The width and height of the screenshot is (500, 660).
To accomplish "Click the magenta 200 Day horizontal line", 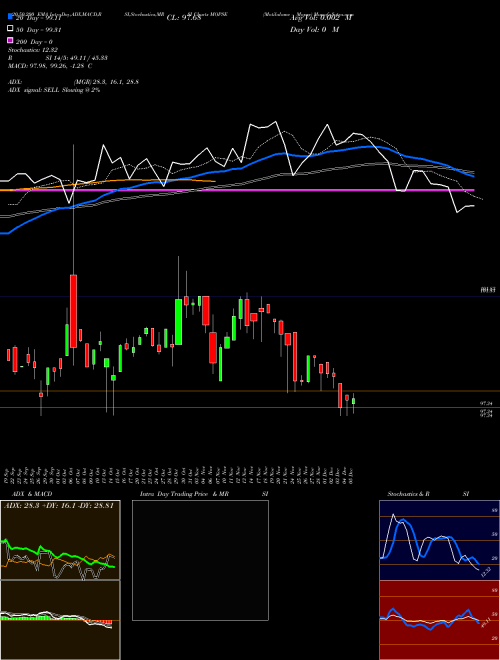I will pos(237,190).
